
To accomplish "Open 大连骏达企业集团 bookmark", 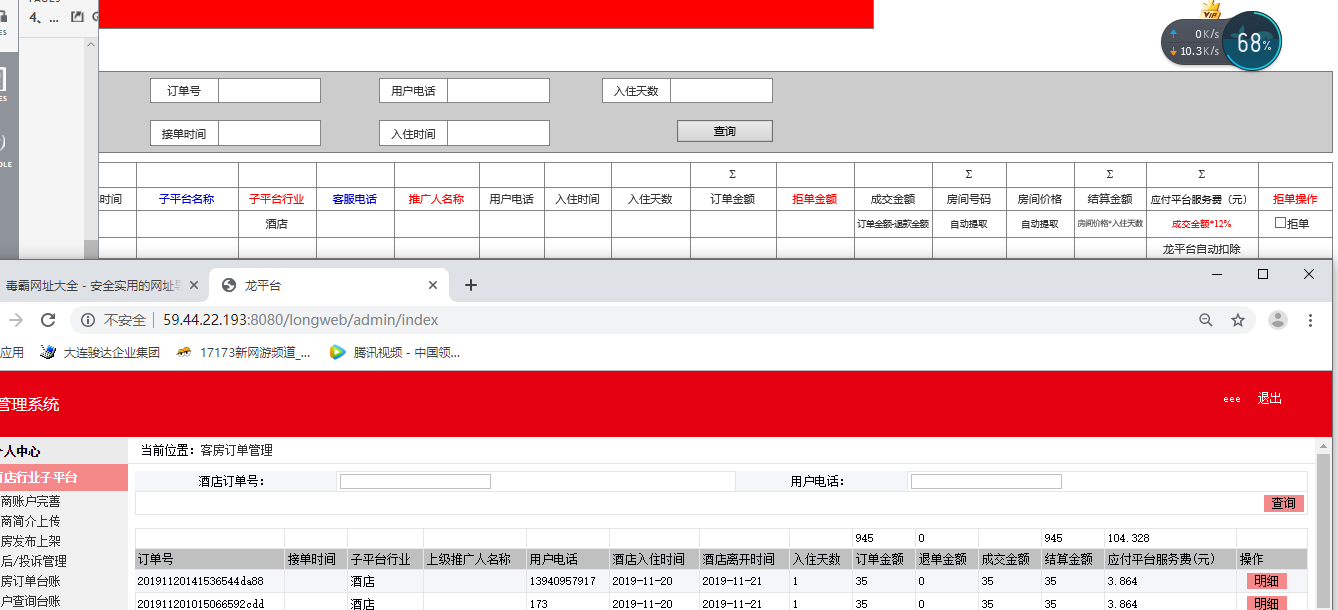I will (100, 352).
